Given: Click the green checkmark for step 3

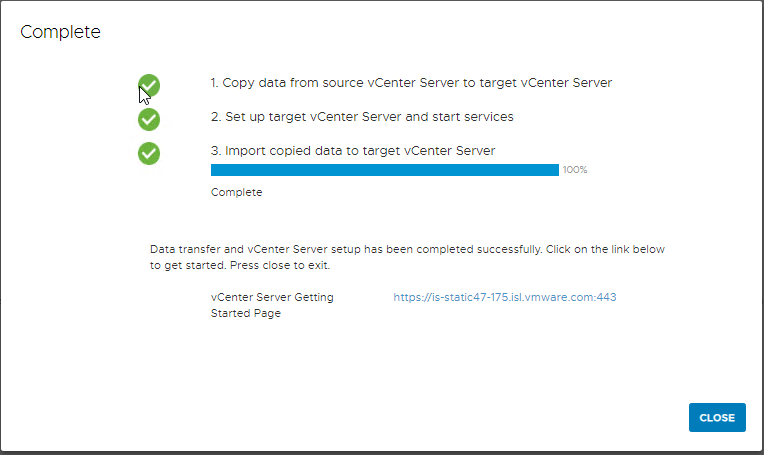Looking at the screenshot, I should click(x=149, y=153).
